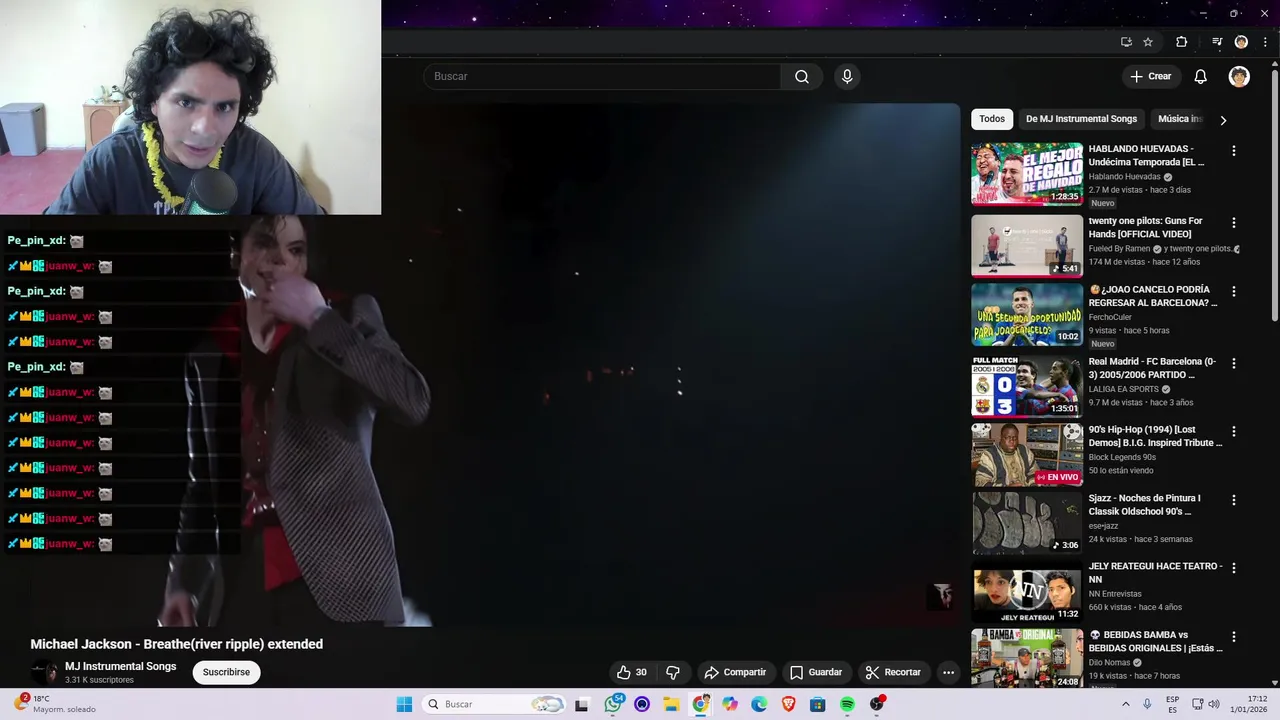Click the tray microphone icon
This screenshot has height=720, width=1280.
tap(1147, 704)
